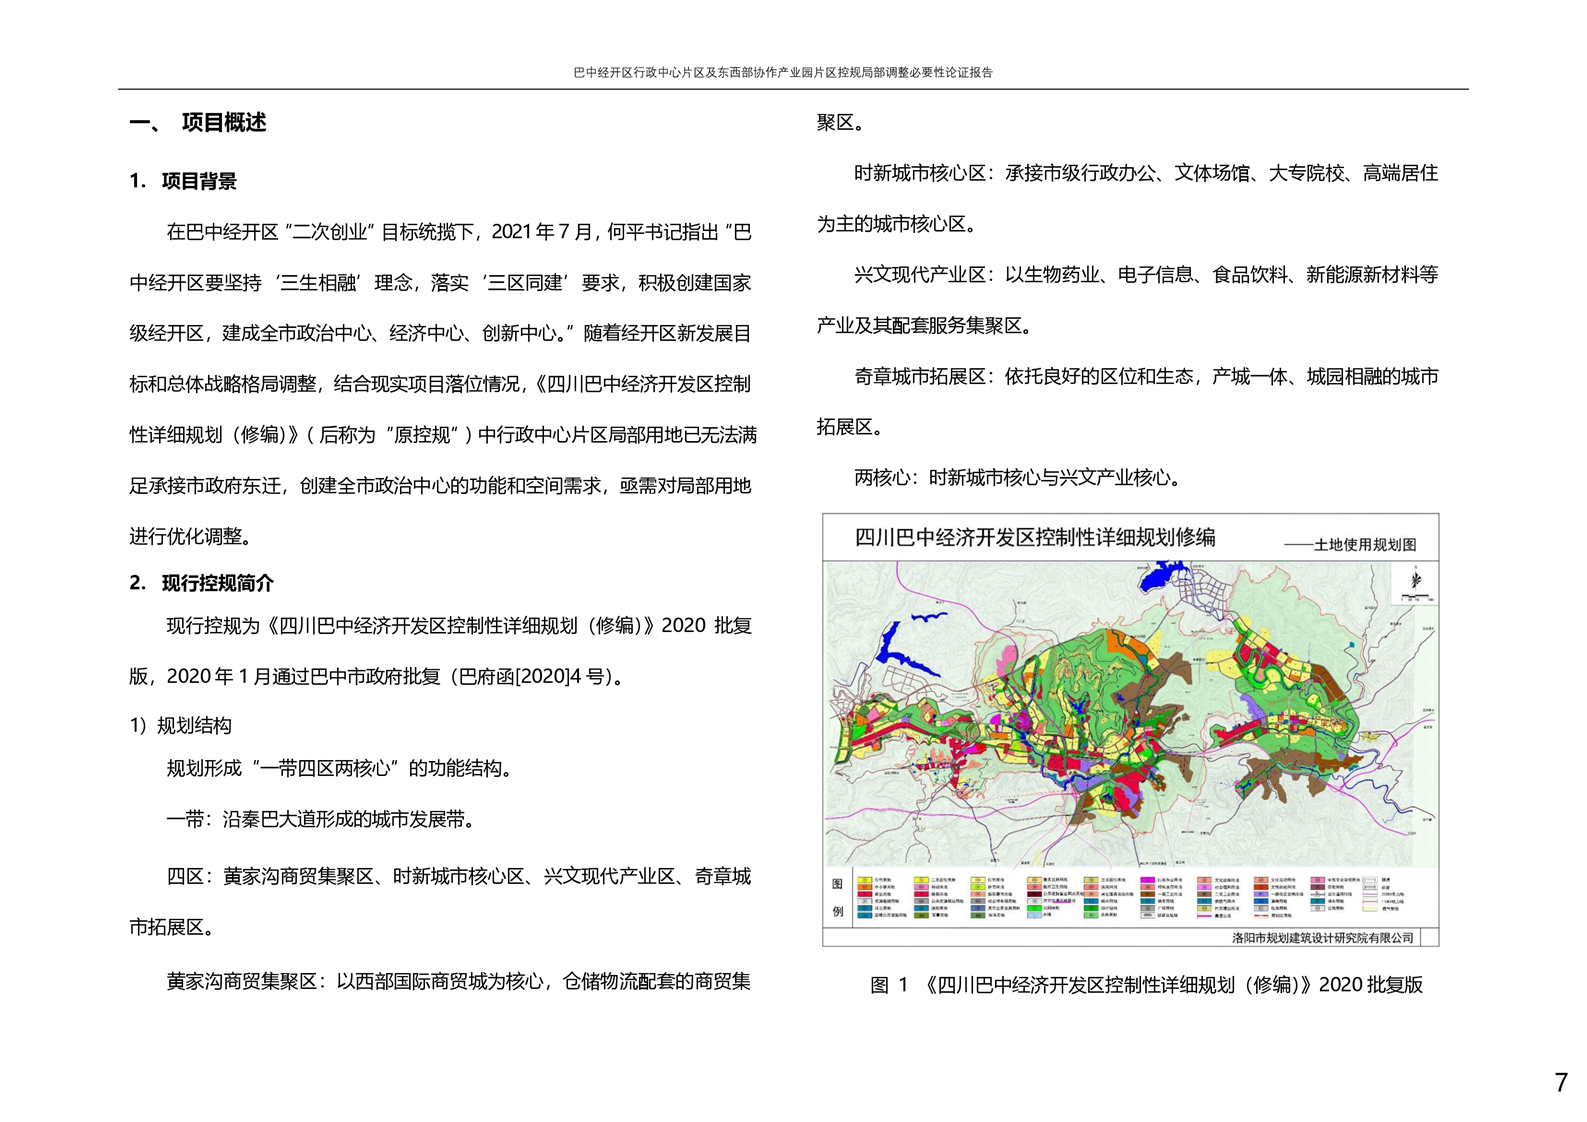
Task: Select the line beginning "时新城市核心区：承接市级行政办公"
Action: coord(1146,173)
